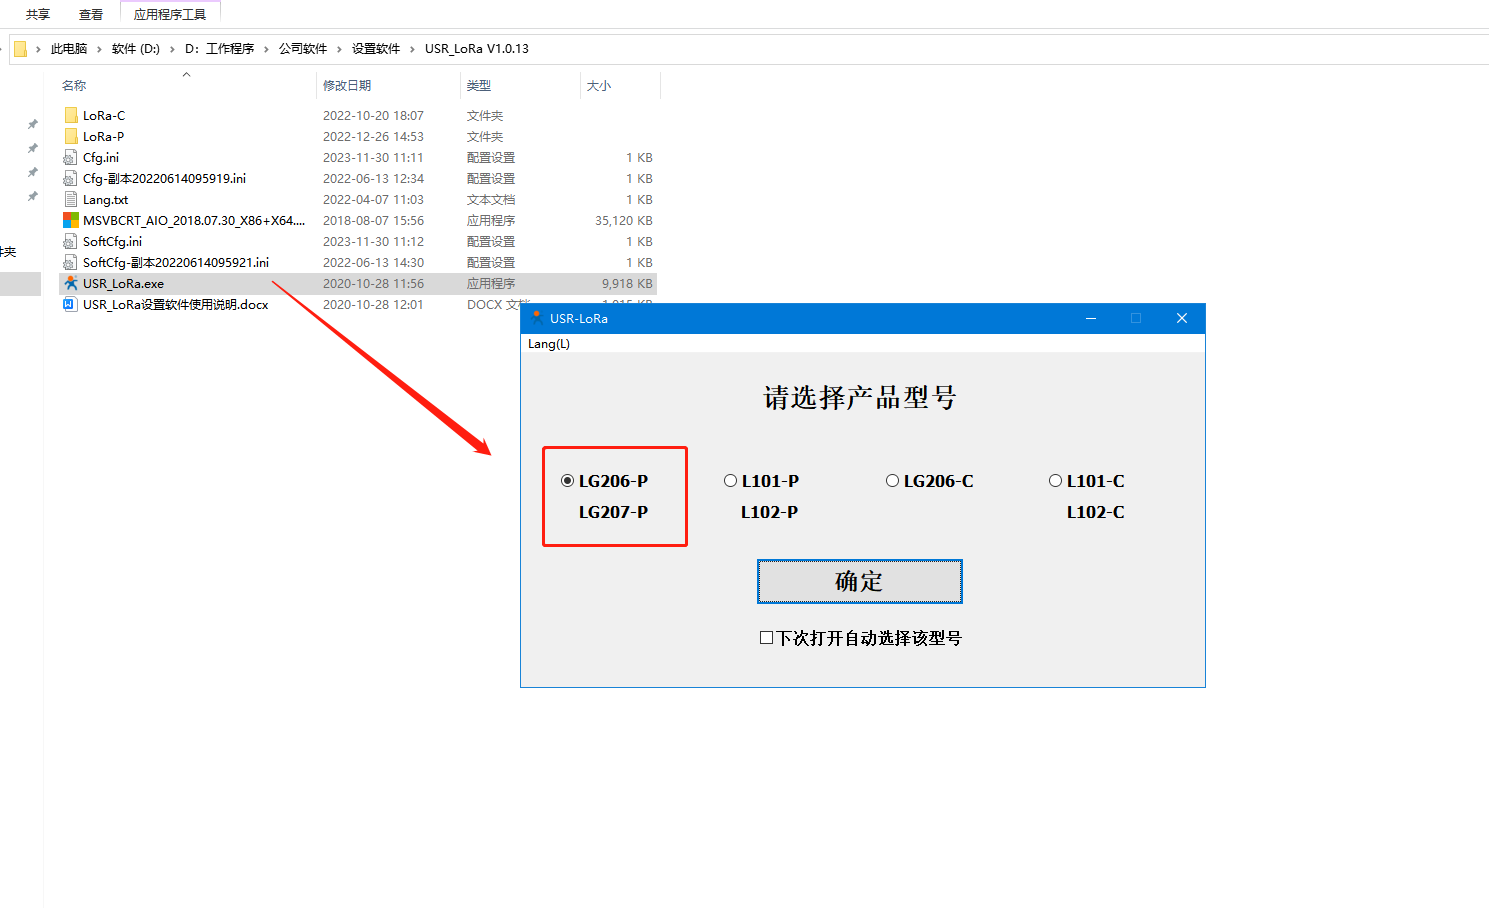Image resolution: width=1489 pixels, height=908 pixels.
Task: Expand the chevron after D: 工作程序
Action: point(266,48)
